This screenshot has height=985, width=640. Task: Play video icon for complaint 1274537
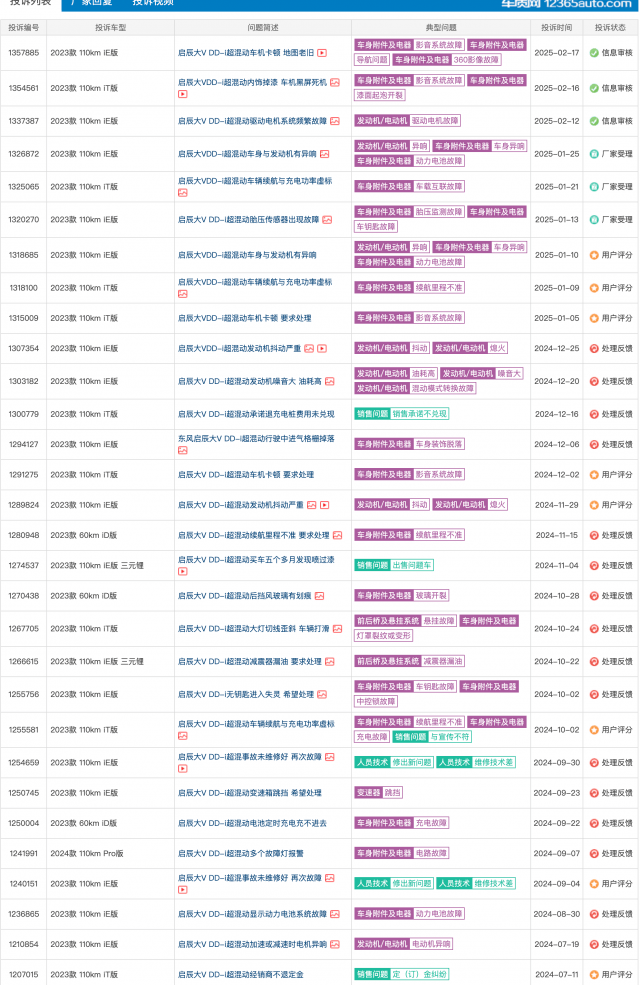click(x=183, y=572)
